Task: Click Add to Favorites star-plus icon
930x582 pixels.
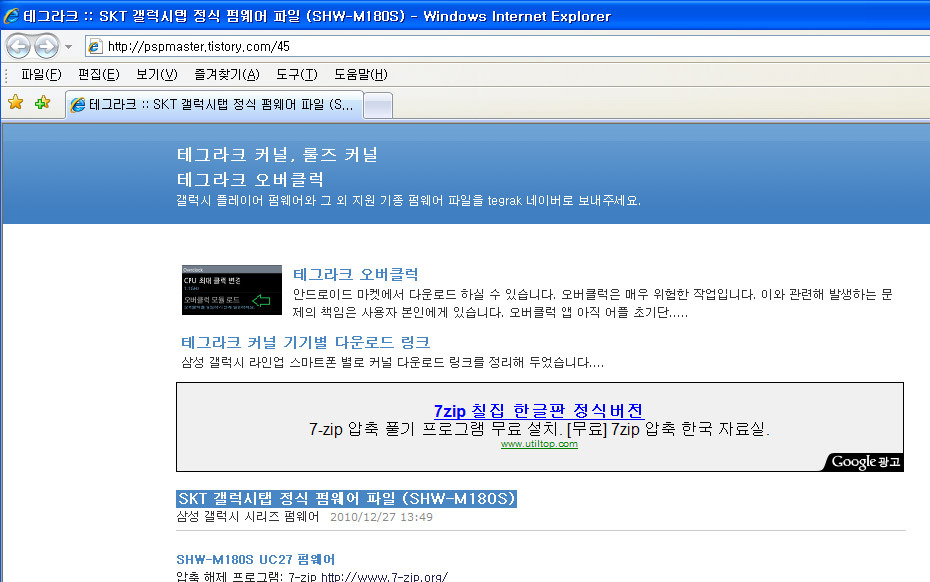Action: (42, 103)
